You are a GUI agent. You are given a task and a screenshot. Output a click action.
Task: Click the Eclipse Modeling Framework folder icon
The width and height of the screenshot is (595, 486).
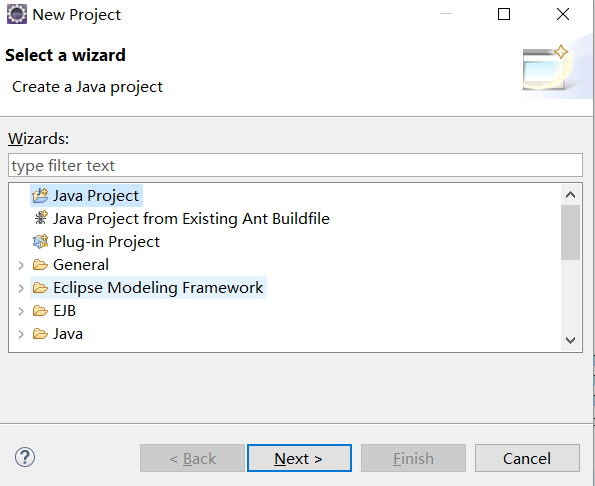pos(40,288)
